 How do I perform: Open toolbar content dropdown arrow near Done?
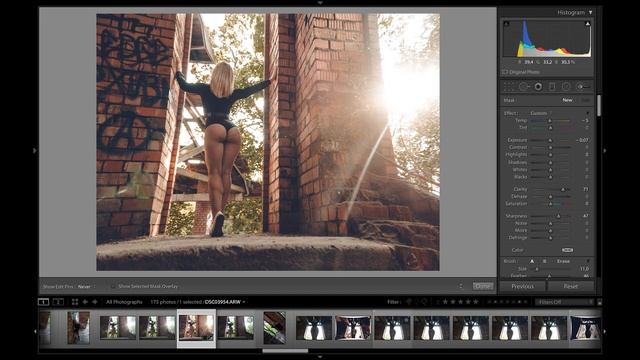pos(461,286)
